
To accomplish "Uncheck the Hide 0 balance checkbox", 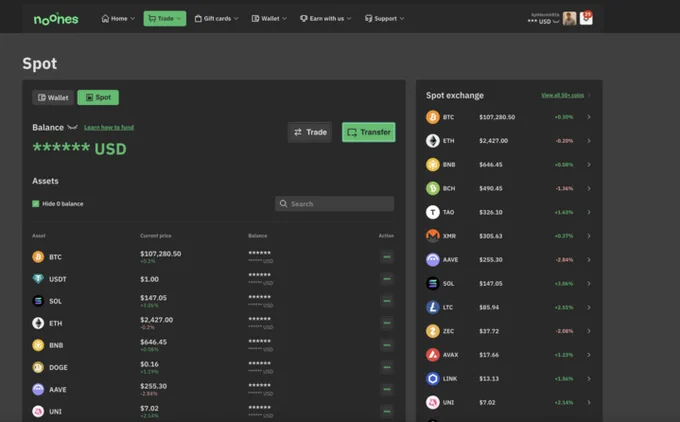I will [36, 204].
